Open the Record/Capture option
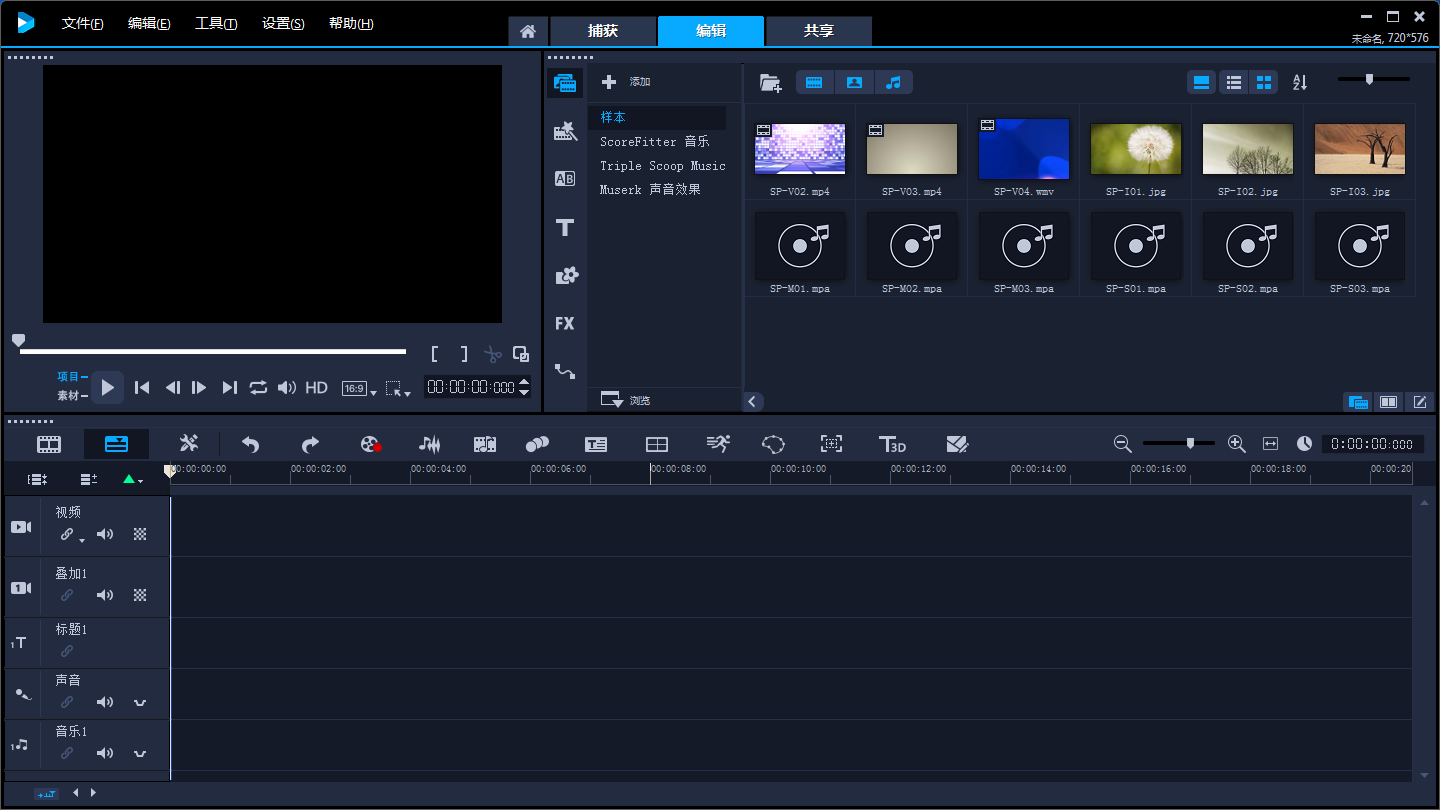 coord(371,444)
